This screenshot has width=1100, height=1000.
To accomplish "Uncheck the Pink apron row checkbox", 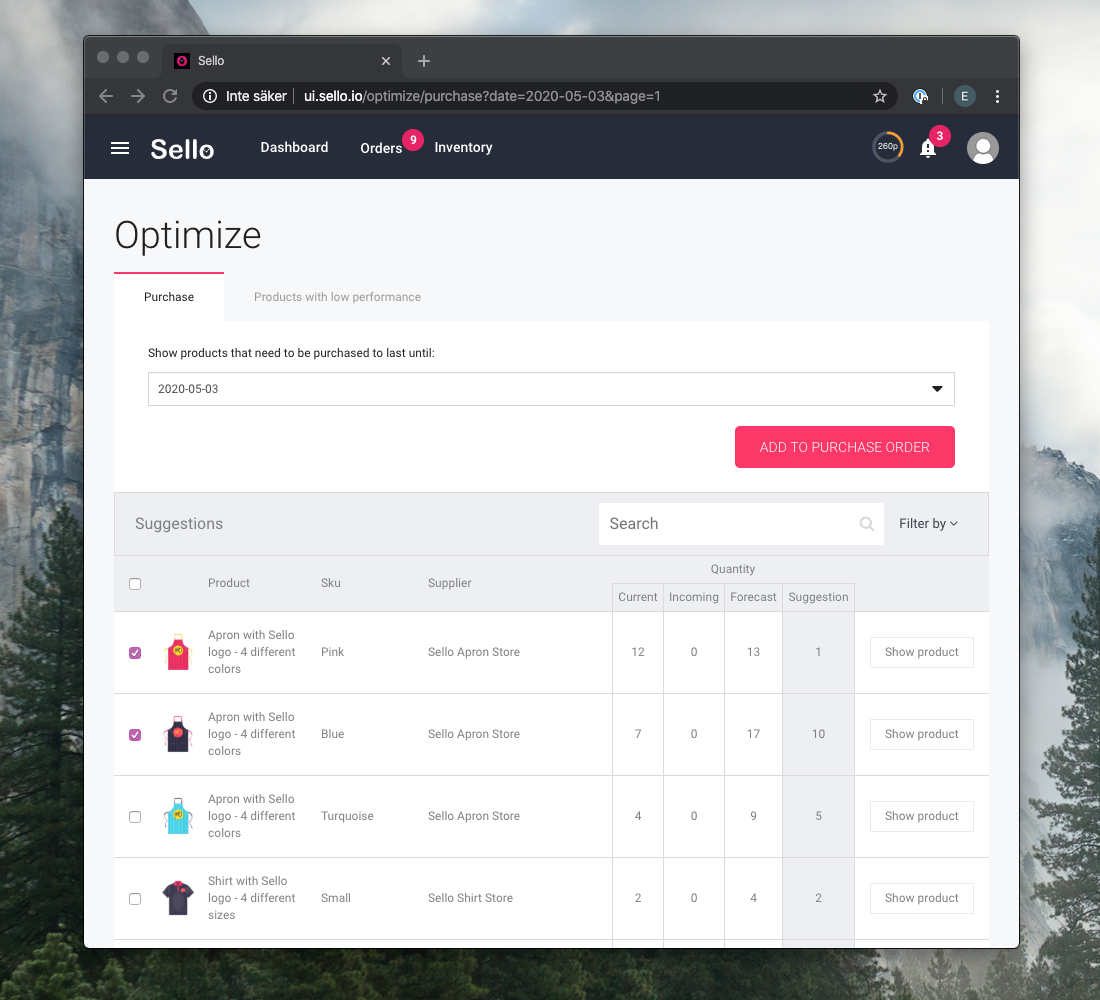I will click(x=135, y=653).
